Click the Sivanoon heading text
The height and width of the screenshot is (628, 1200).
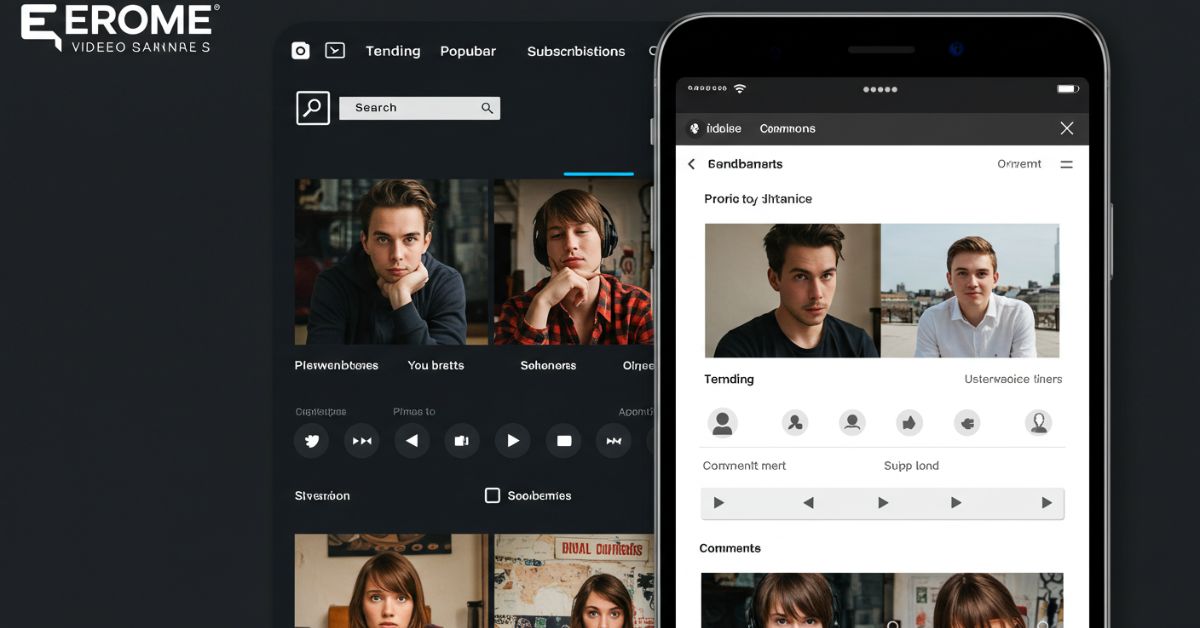coord(322,495)
